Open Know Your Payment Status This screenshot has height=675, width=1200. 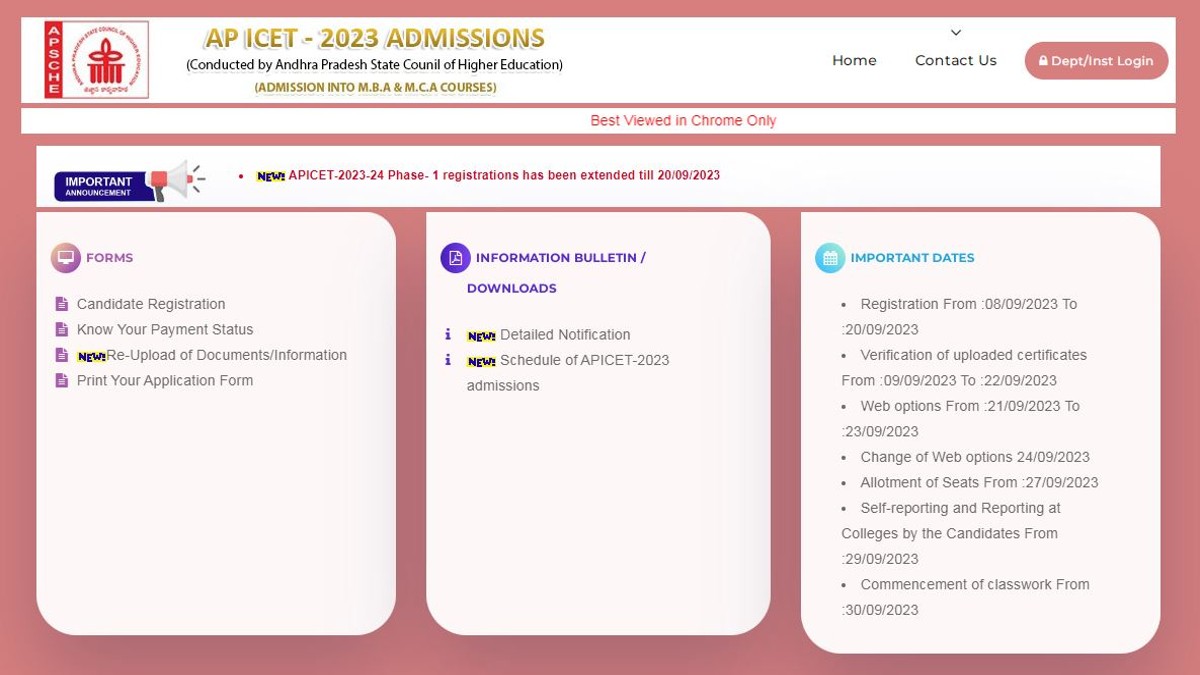pos(165,330)
